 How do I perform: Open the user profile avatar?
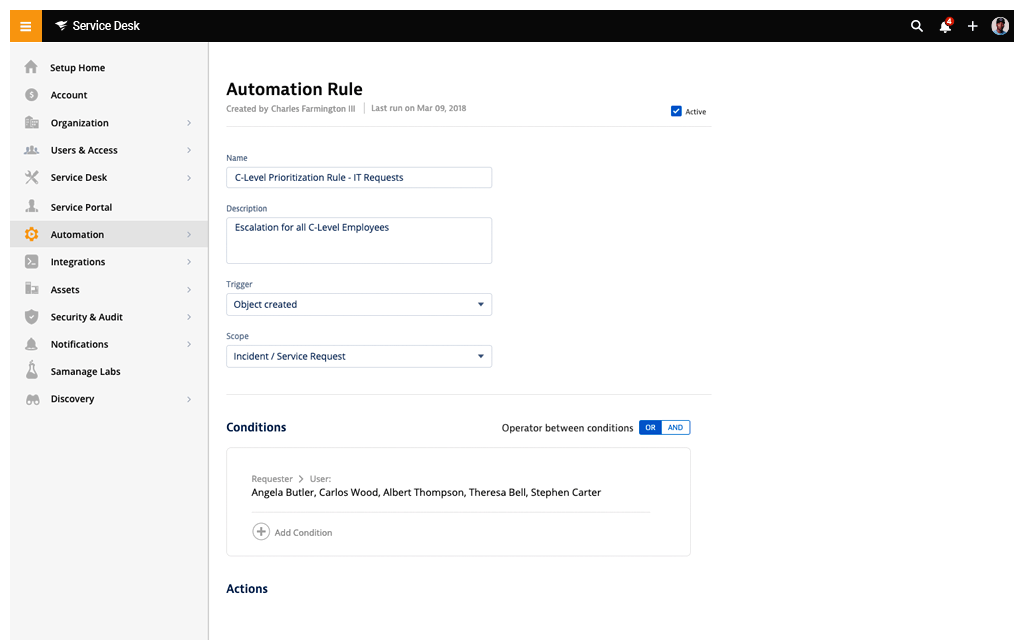1000,25
